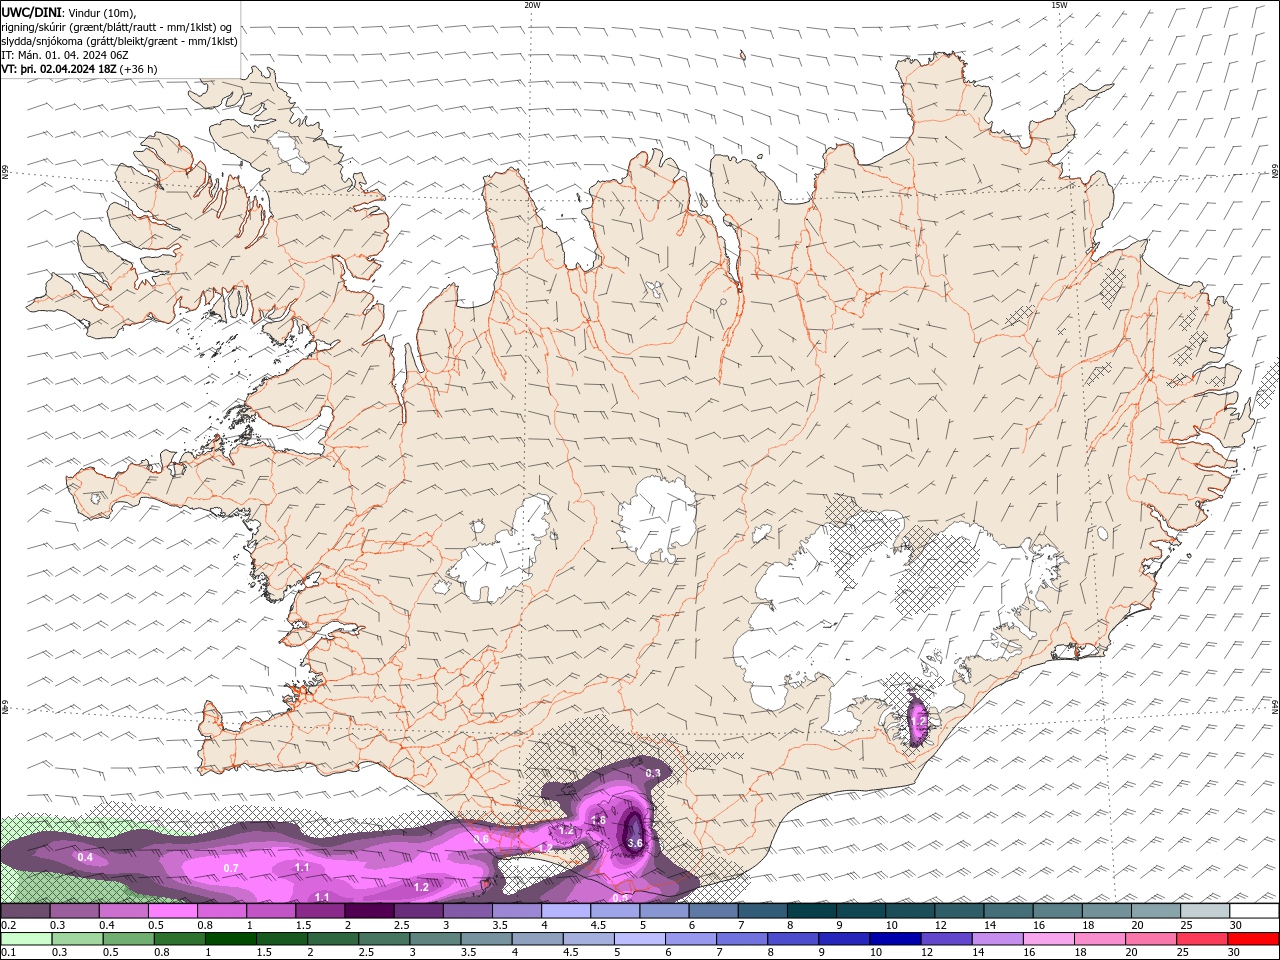Pick the darkest purple swatch above the upper '2' label
The width and height of the screenshot is (1280, 960).
tap(368, 911)
